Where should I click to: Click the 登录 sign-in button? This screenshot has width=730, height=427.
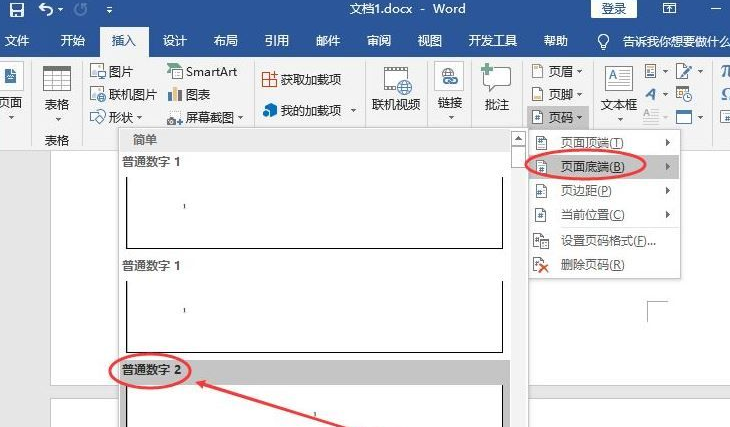click(614, 9)
